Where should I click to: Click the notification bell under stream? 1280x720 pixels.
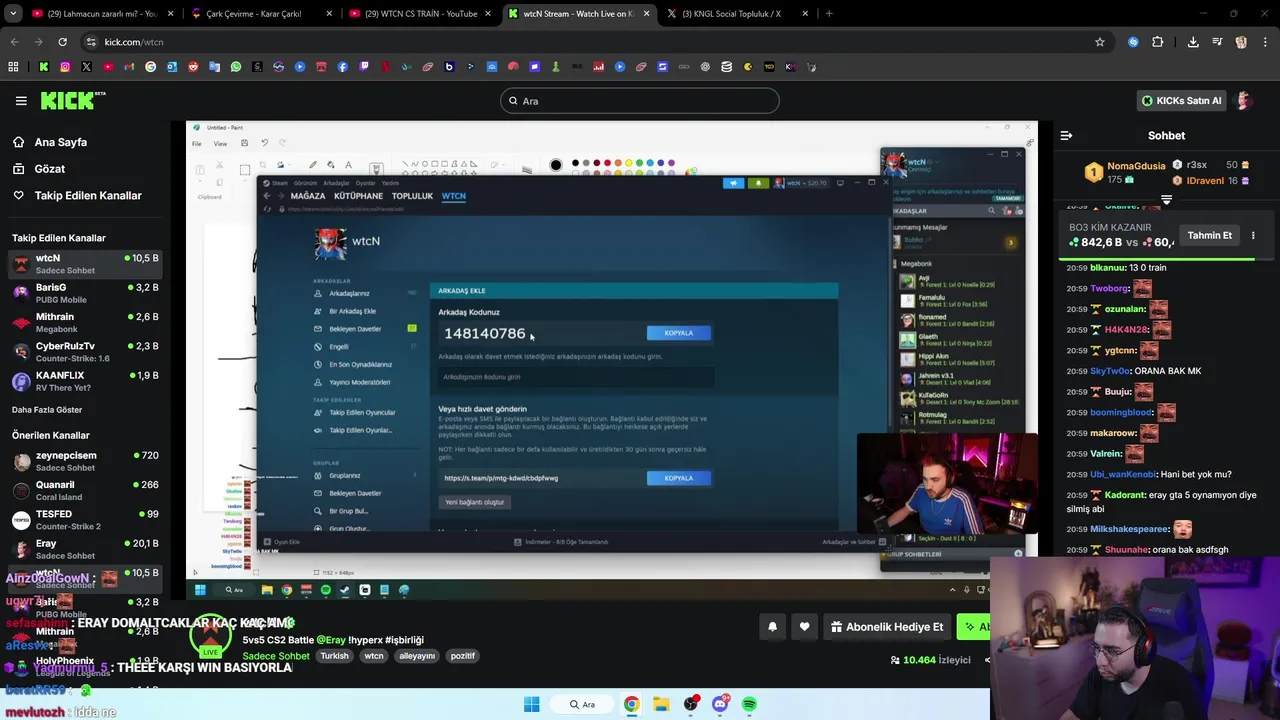tap(772, 627)
